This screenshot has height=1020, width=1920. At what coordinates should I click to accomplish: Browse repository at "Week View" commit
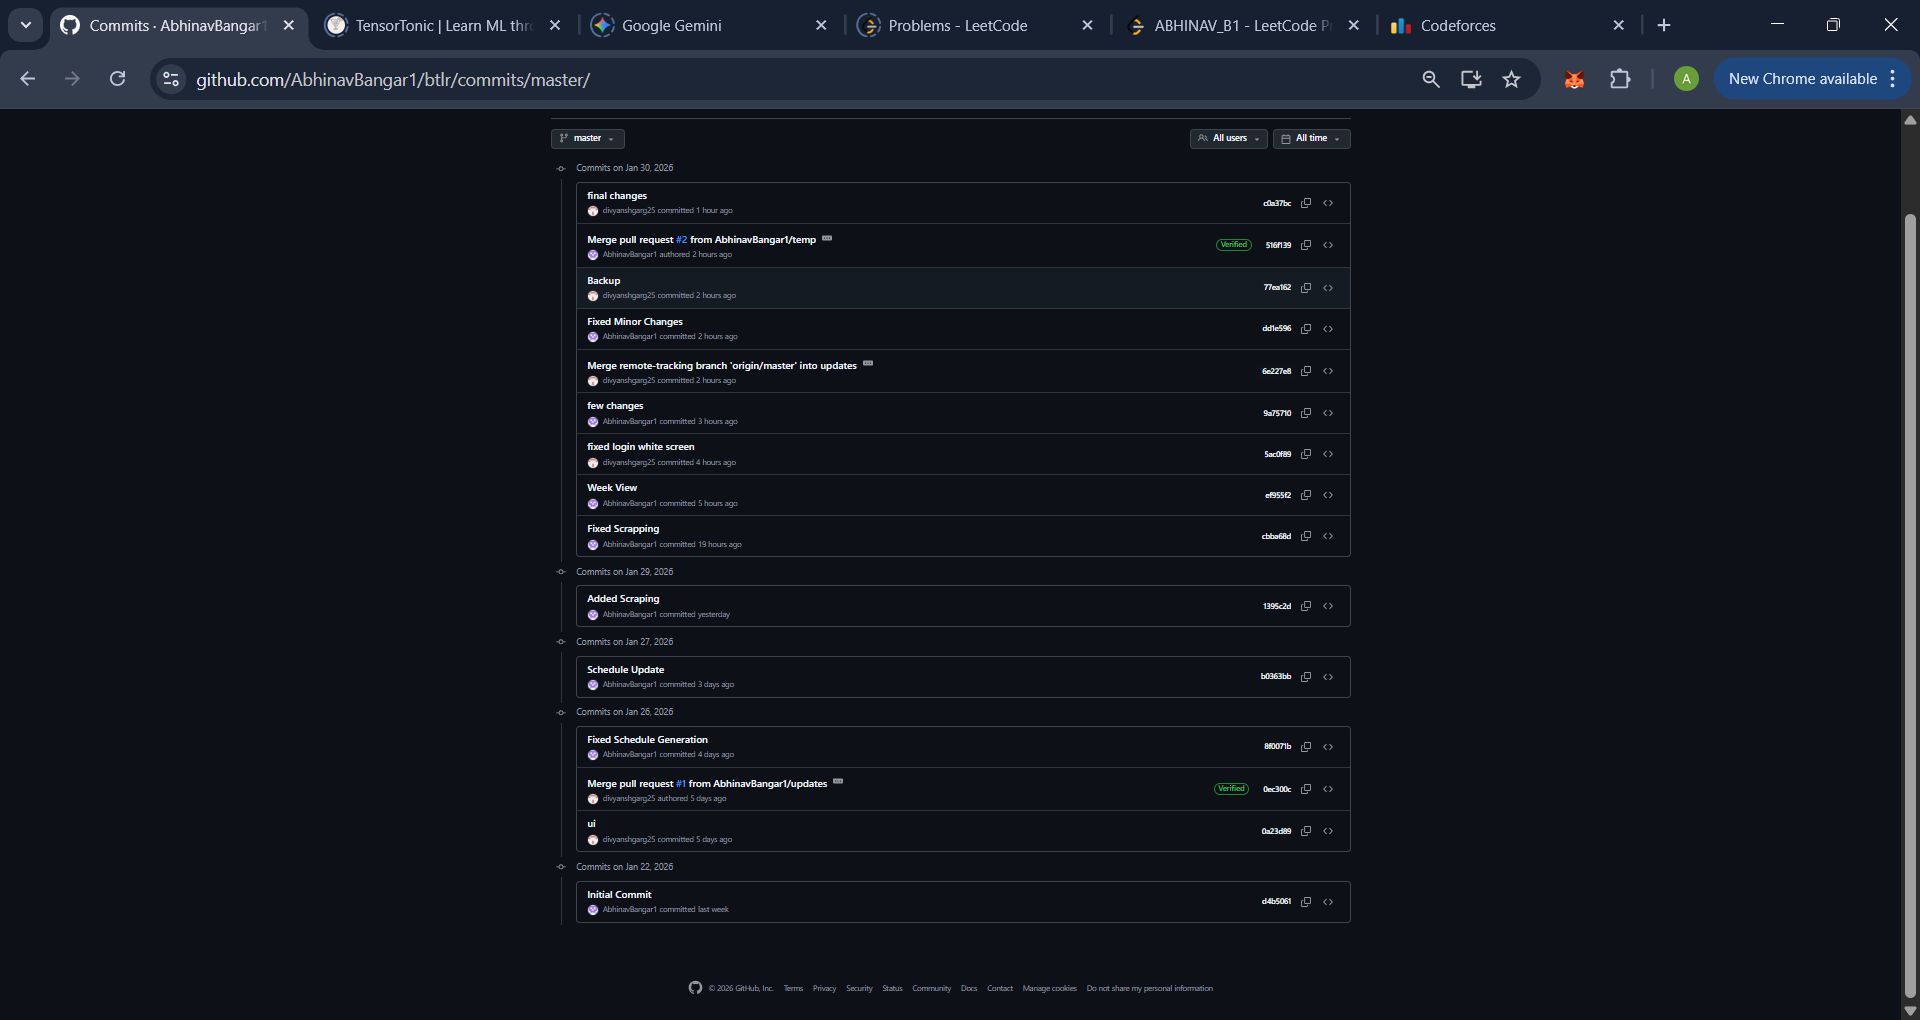[1328, 495]
